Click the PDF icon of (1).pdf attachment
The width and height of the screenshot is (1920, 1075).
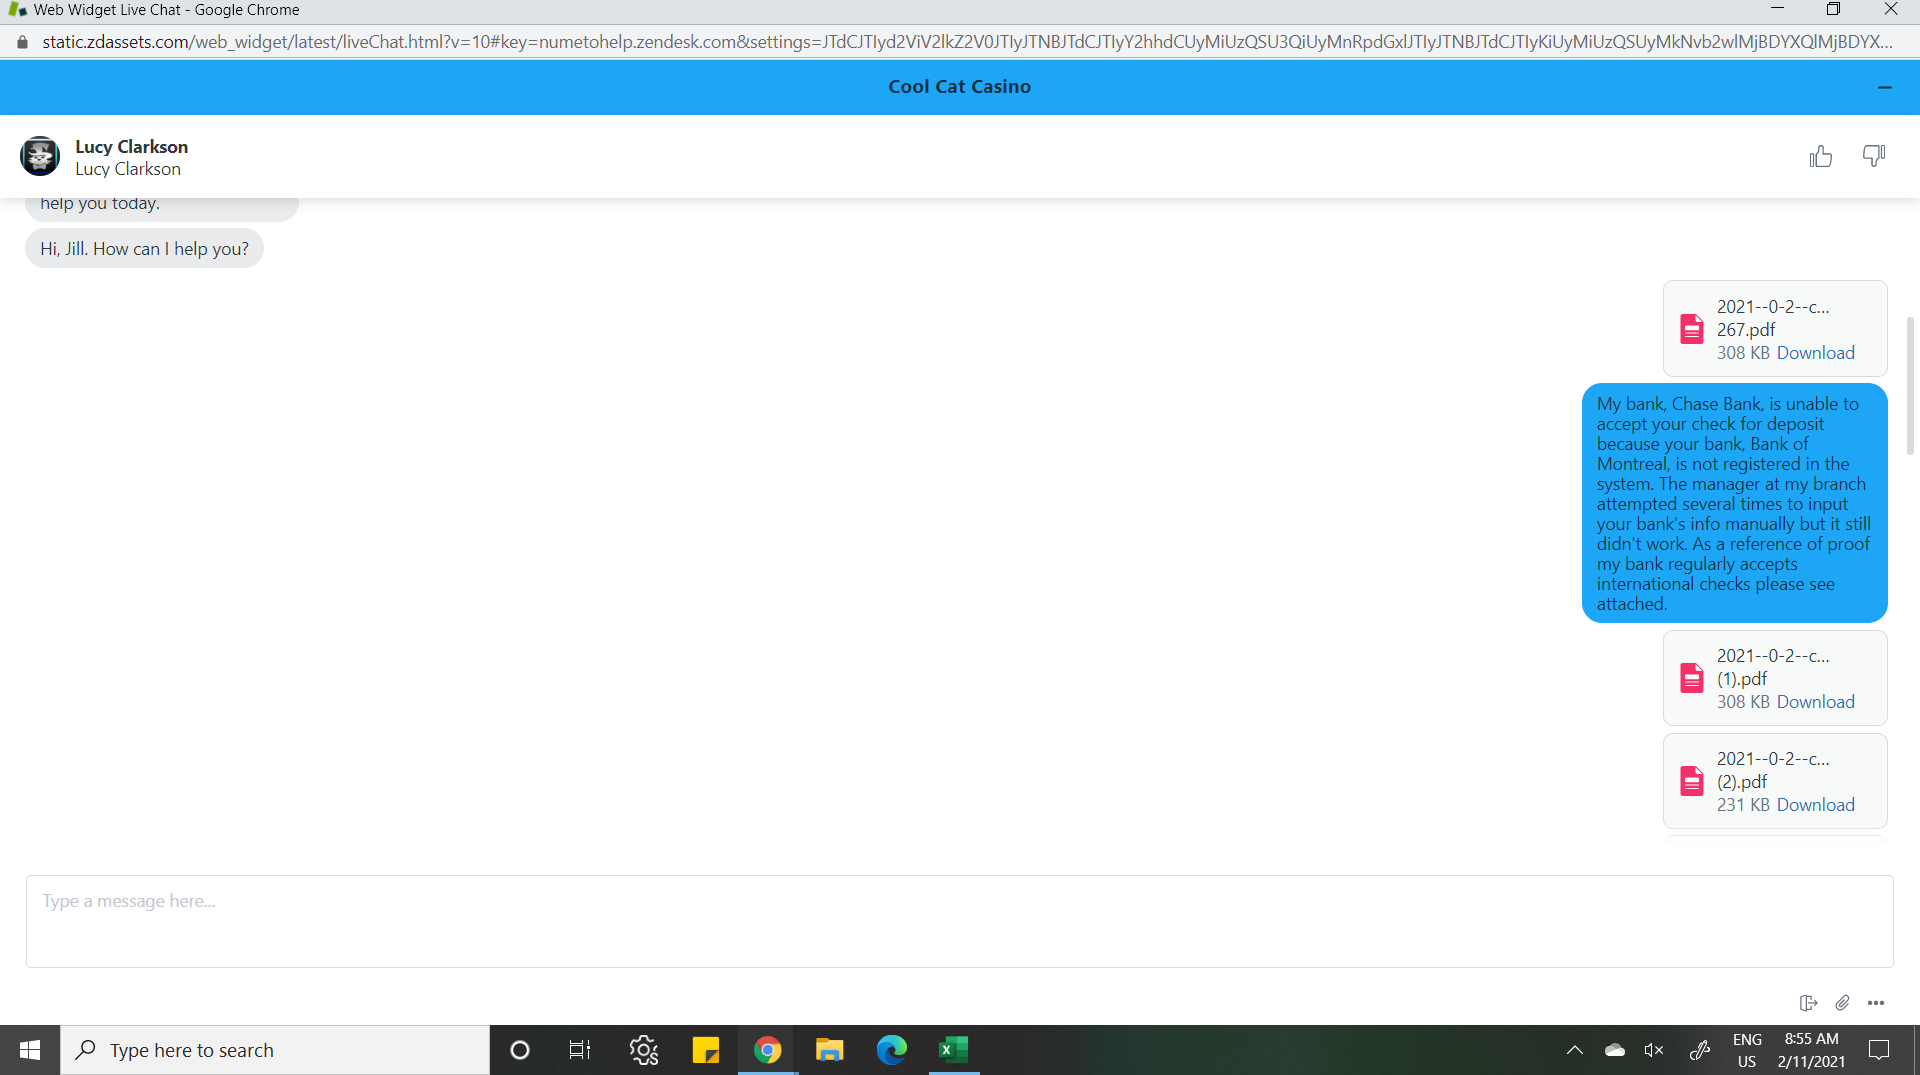coord(1692,678)
